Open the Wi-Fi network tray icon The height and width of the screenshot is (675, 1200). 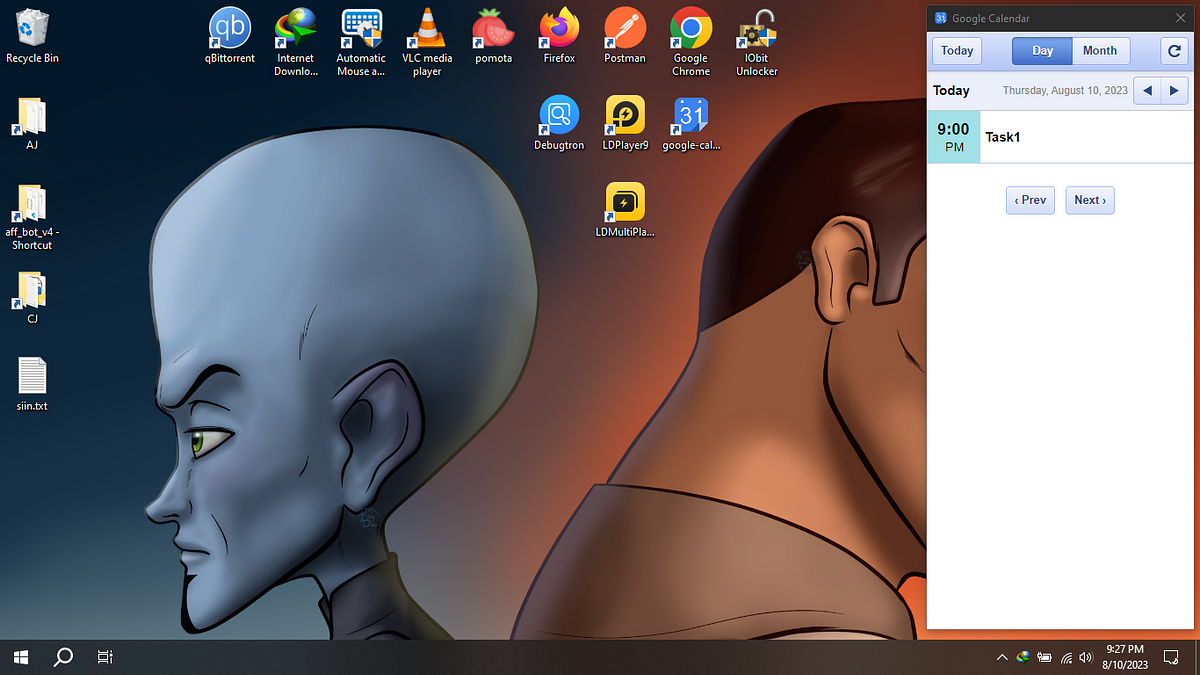1066,657
